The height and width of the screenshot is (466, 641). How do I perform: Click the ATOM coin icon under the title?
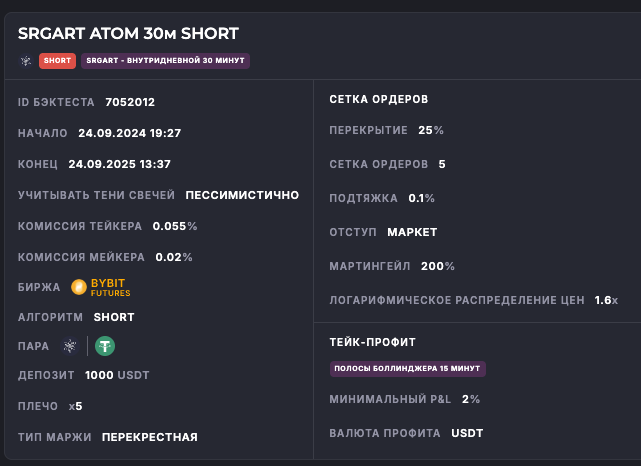point(26,61)
